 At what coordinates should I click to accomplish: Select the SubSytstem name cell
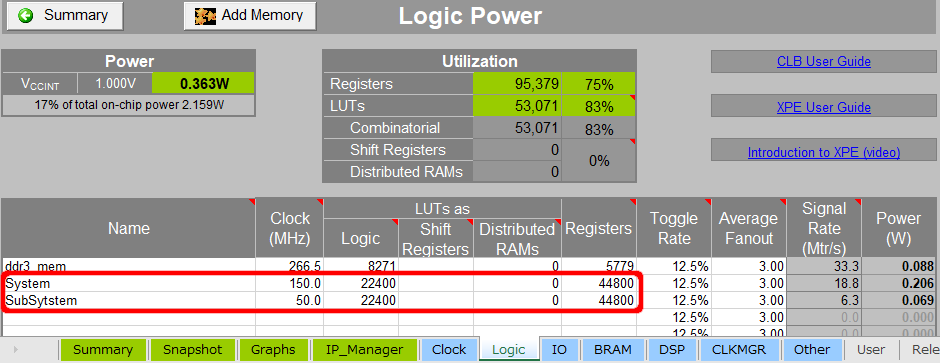[x=129, y=300]
